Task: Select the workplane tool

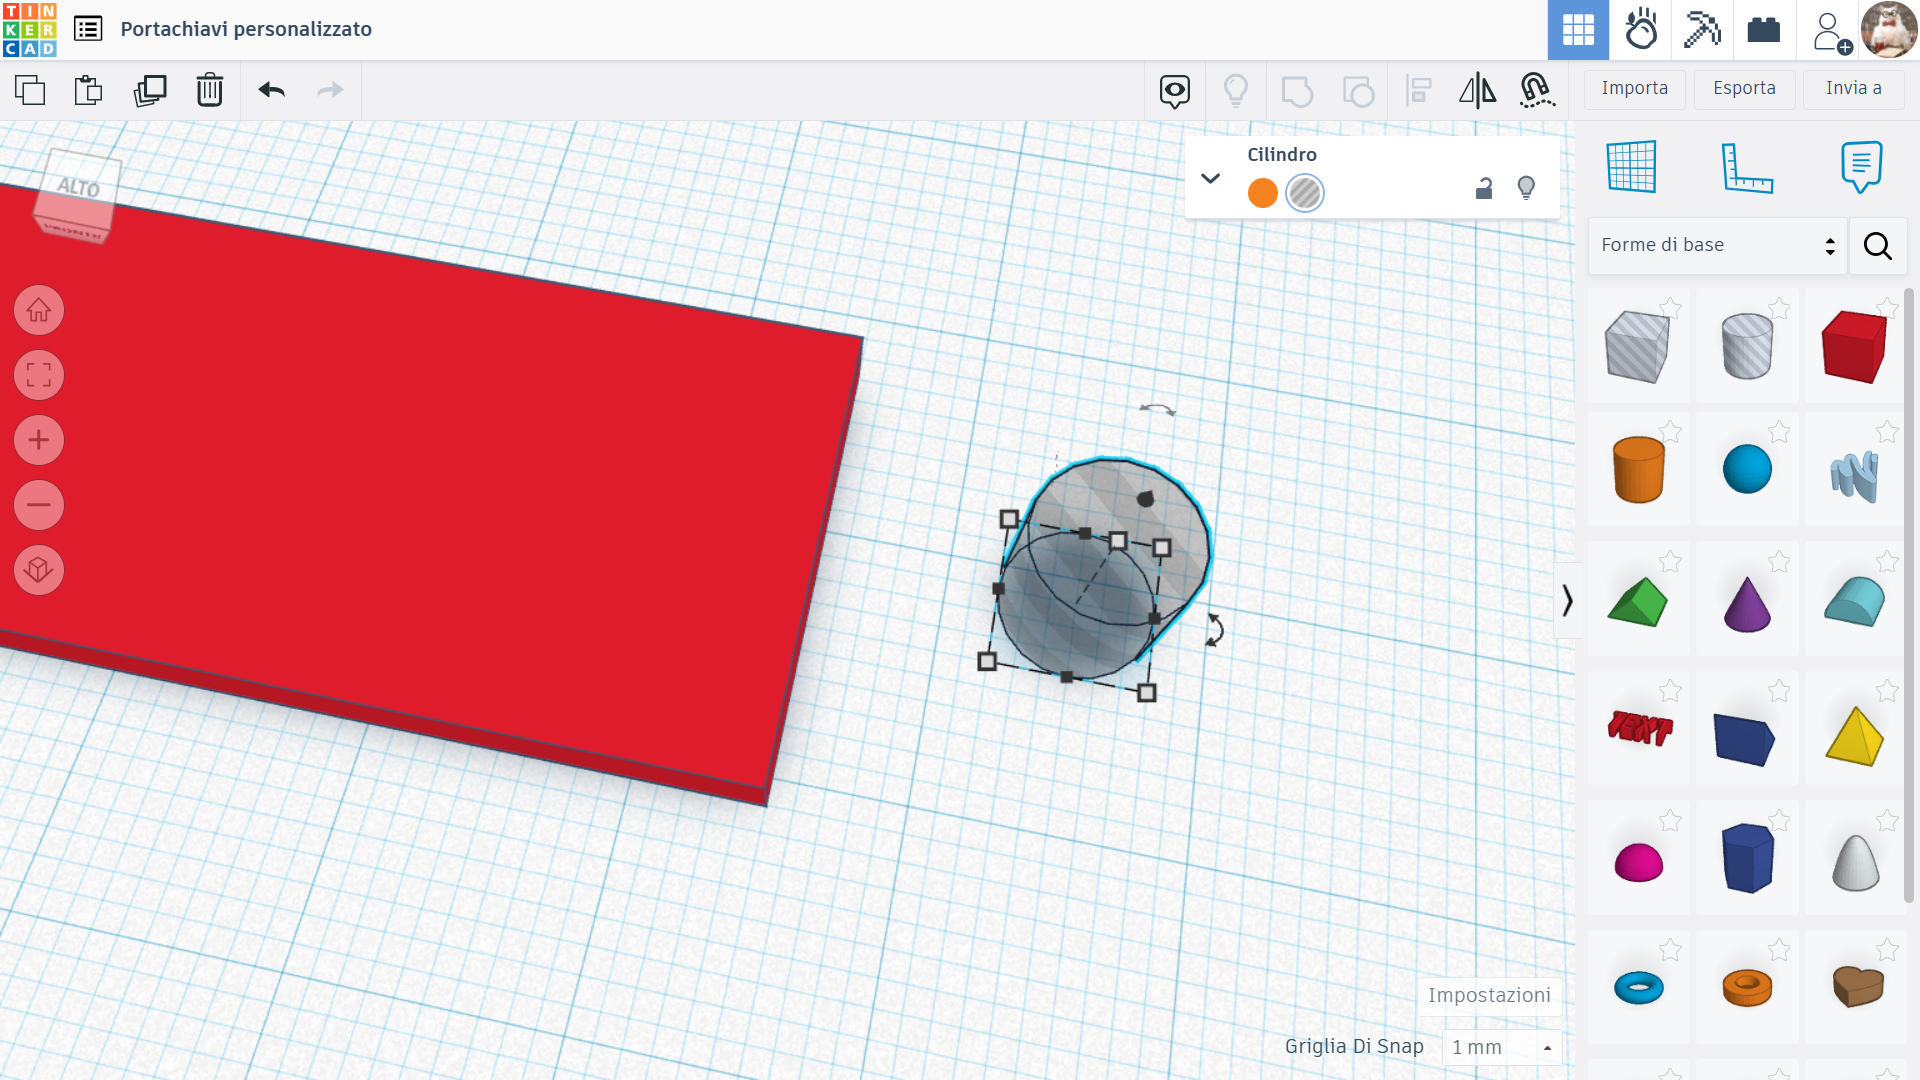Action: pyautogui.click(x=1632, y=166)
